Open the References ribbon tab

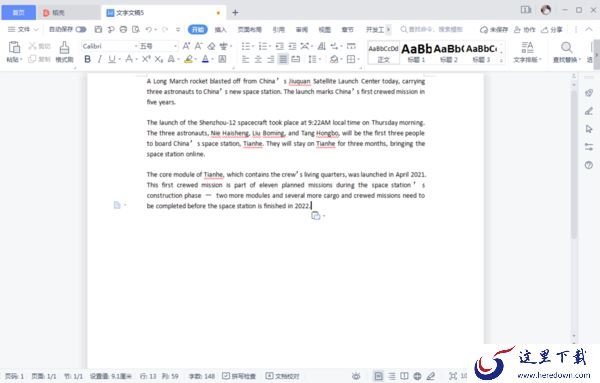(279, 29)
